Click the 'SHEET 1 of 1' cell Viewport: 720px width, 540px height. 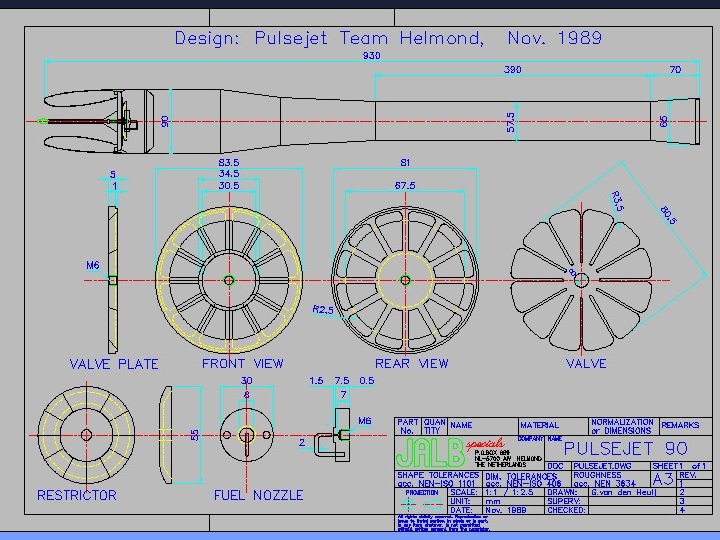(x=679, y=466)
